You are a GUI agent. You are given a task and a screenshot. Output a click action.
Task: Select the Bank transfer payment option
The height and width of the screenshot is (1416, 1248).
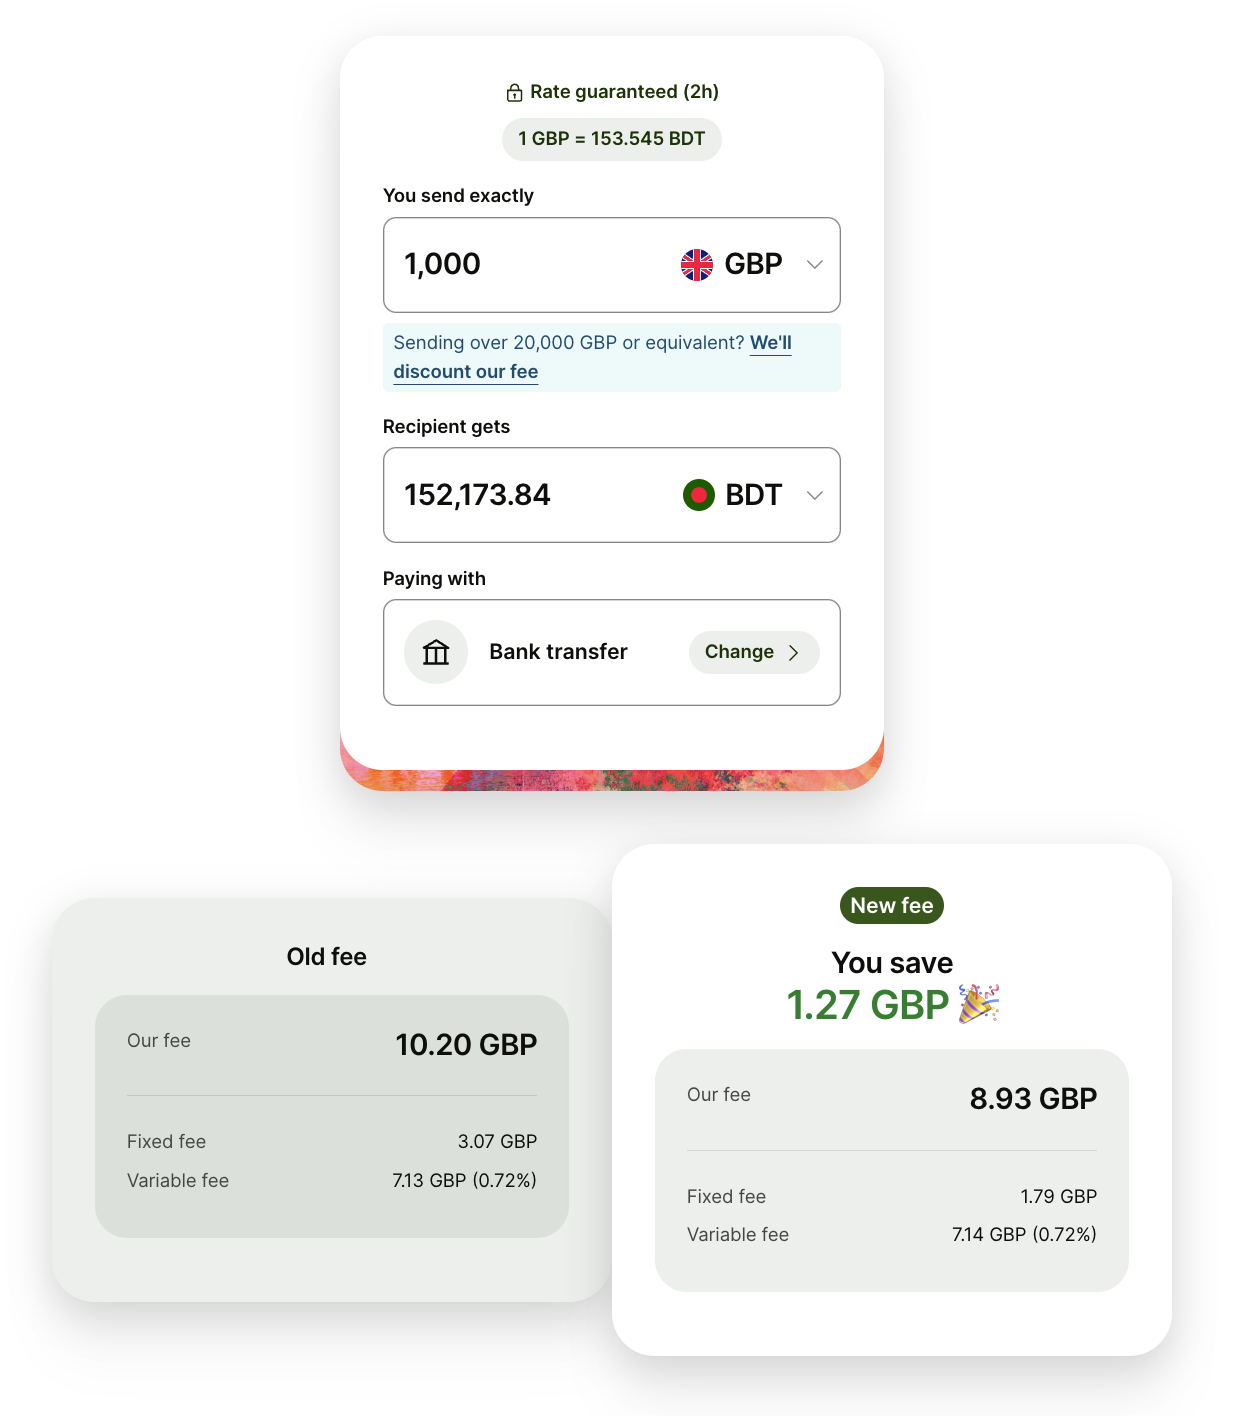click(558, 652)
